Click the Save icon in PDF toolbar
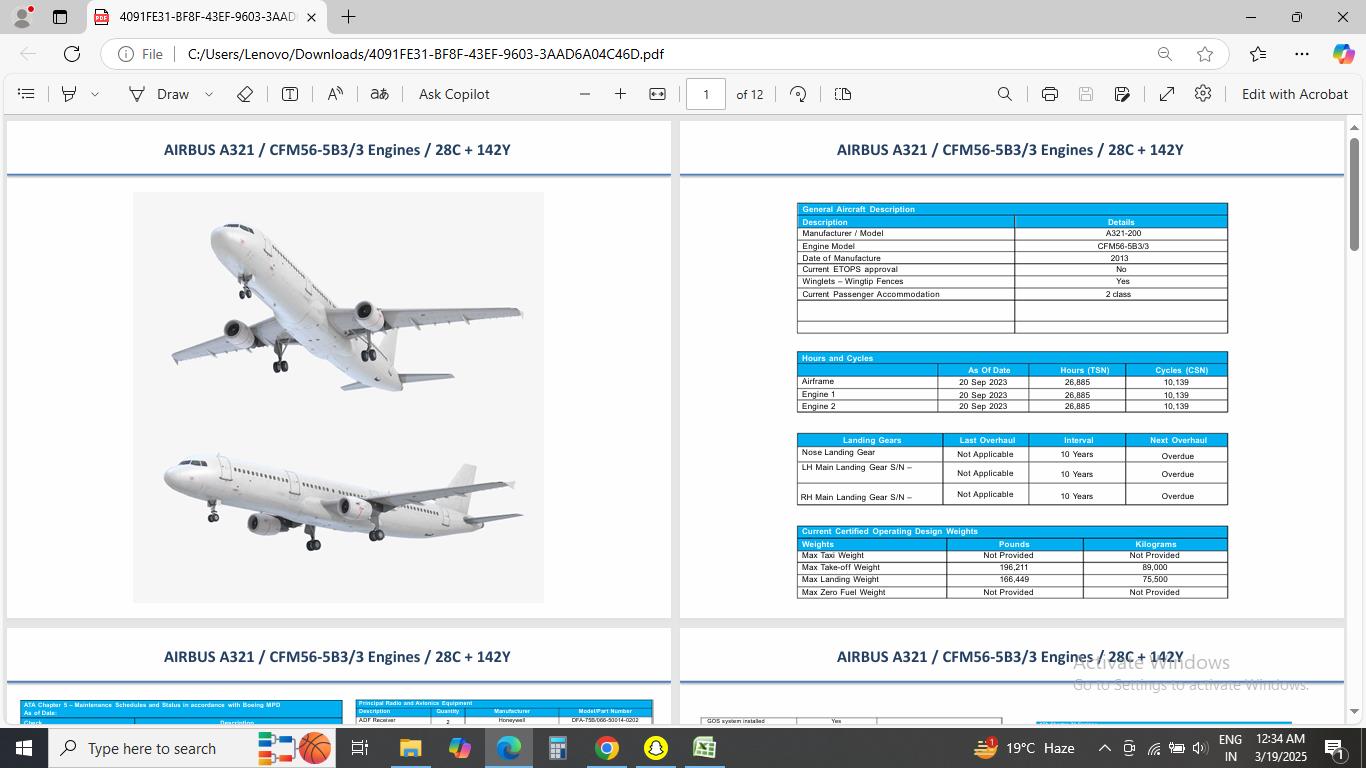 (1086, 94)
